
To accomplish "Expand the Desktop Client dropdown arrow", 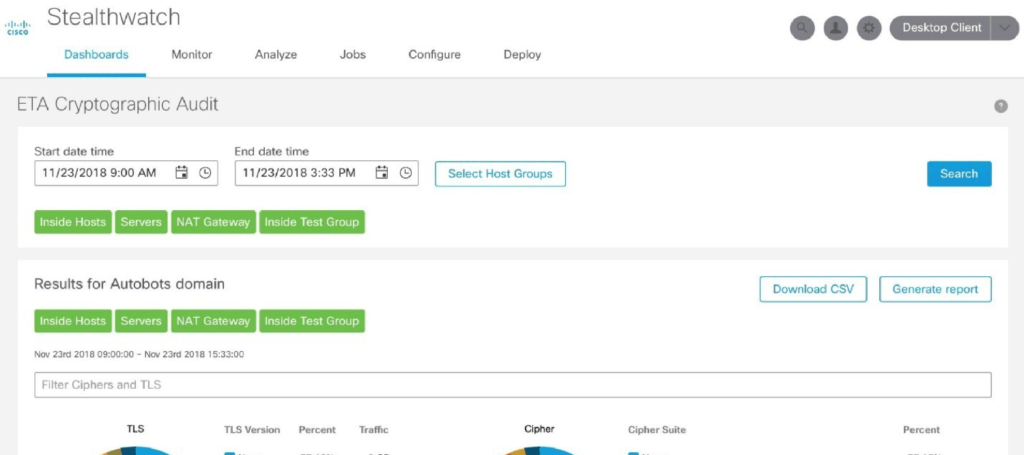I will tap(1004, 28).
